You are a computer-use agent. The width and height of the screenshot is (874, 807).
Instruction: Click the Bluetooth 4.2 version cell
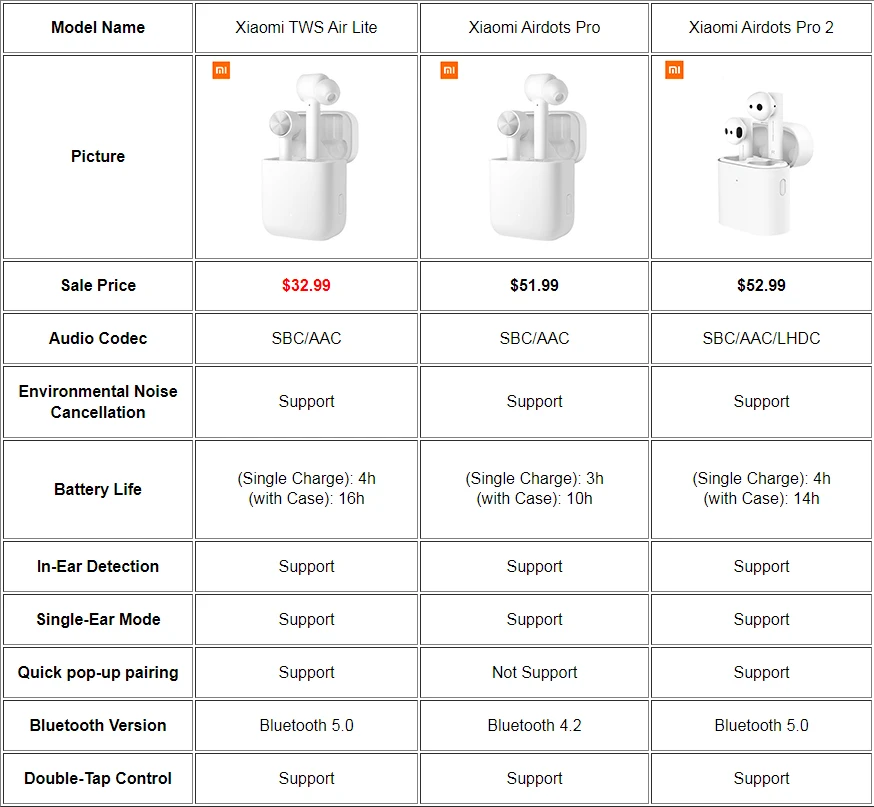coord(534,725)
